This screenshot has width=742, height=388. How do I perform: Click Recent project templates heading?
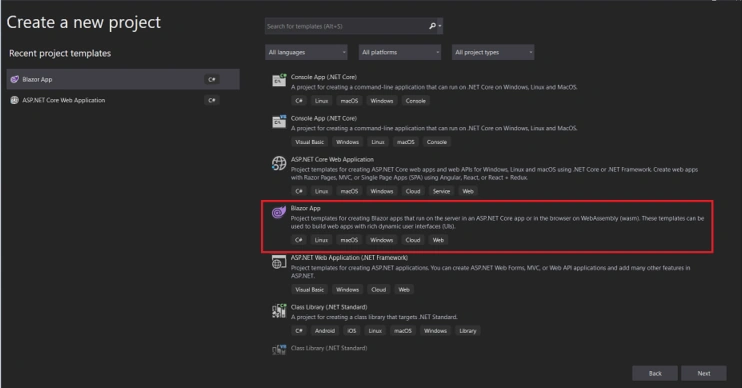(x=60, y=53)
